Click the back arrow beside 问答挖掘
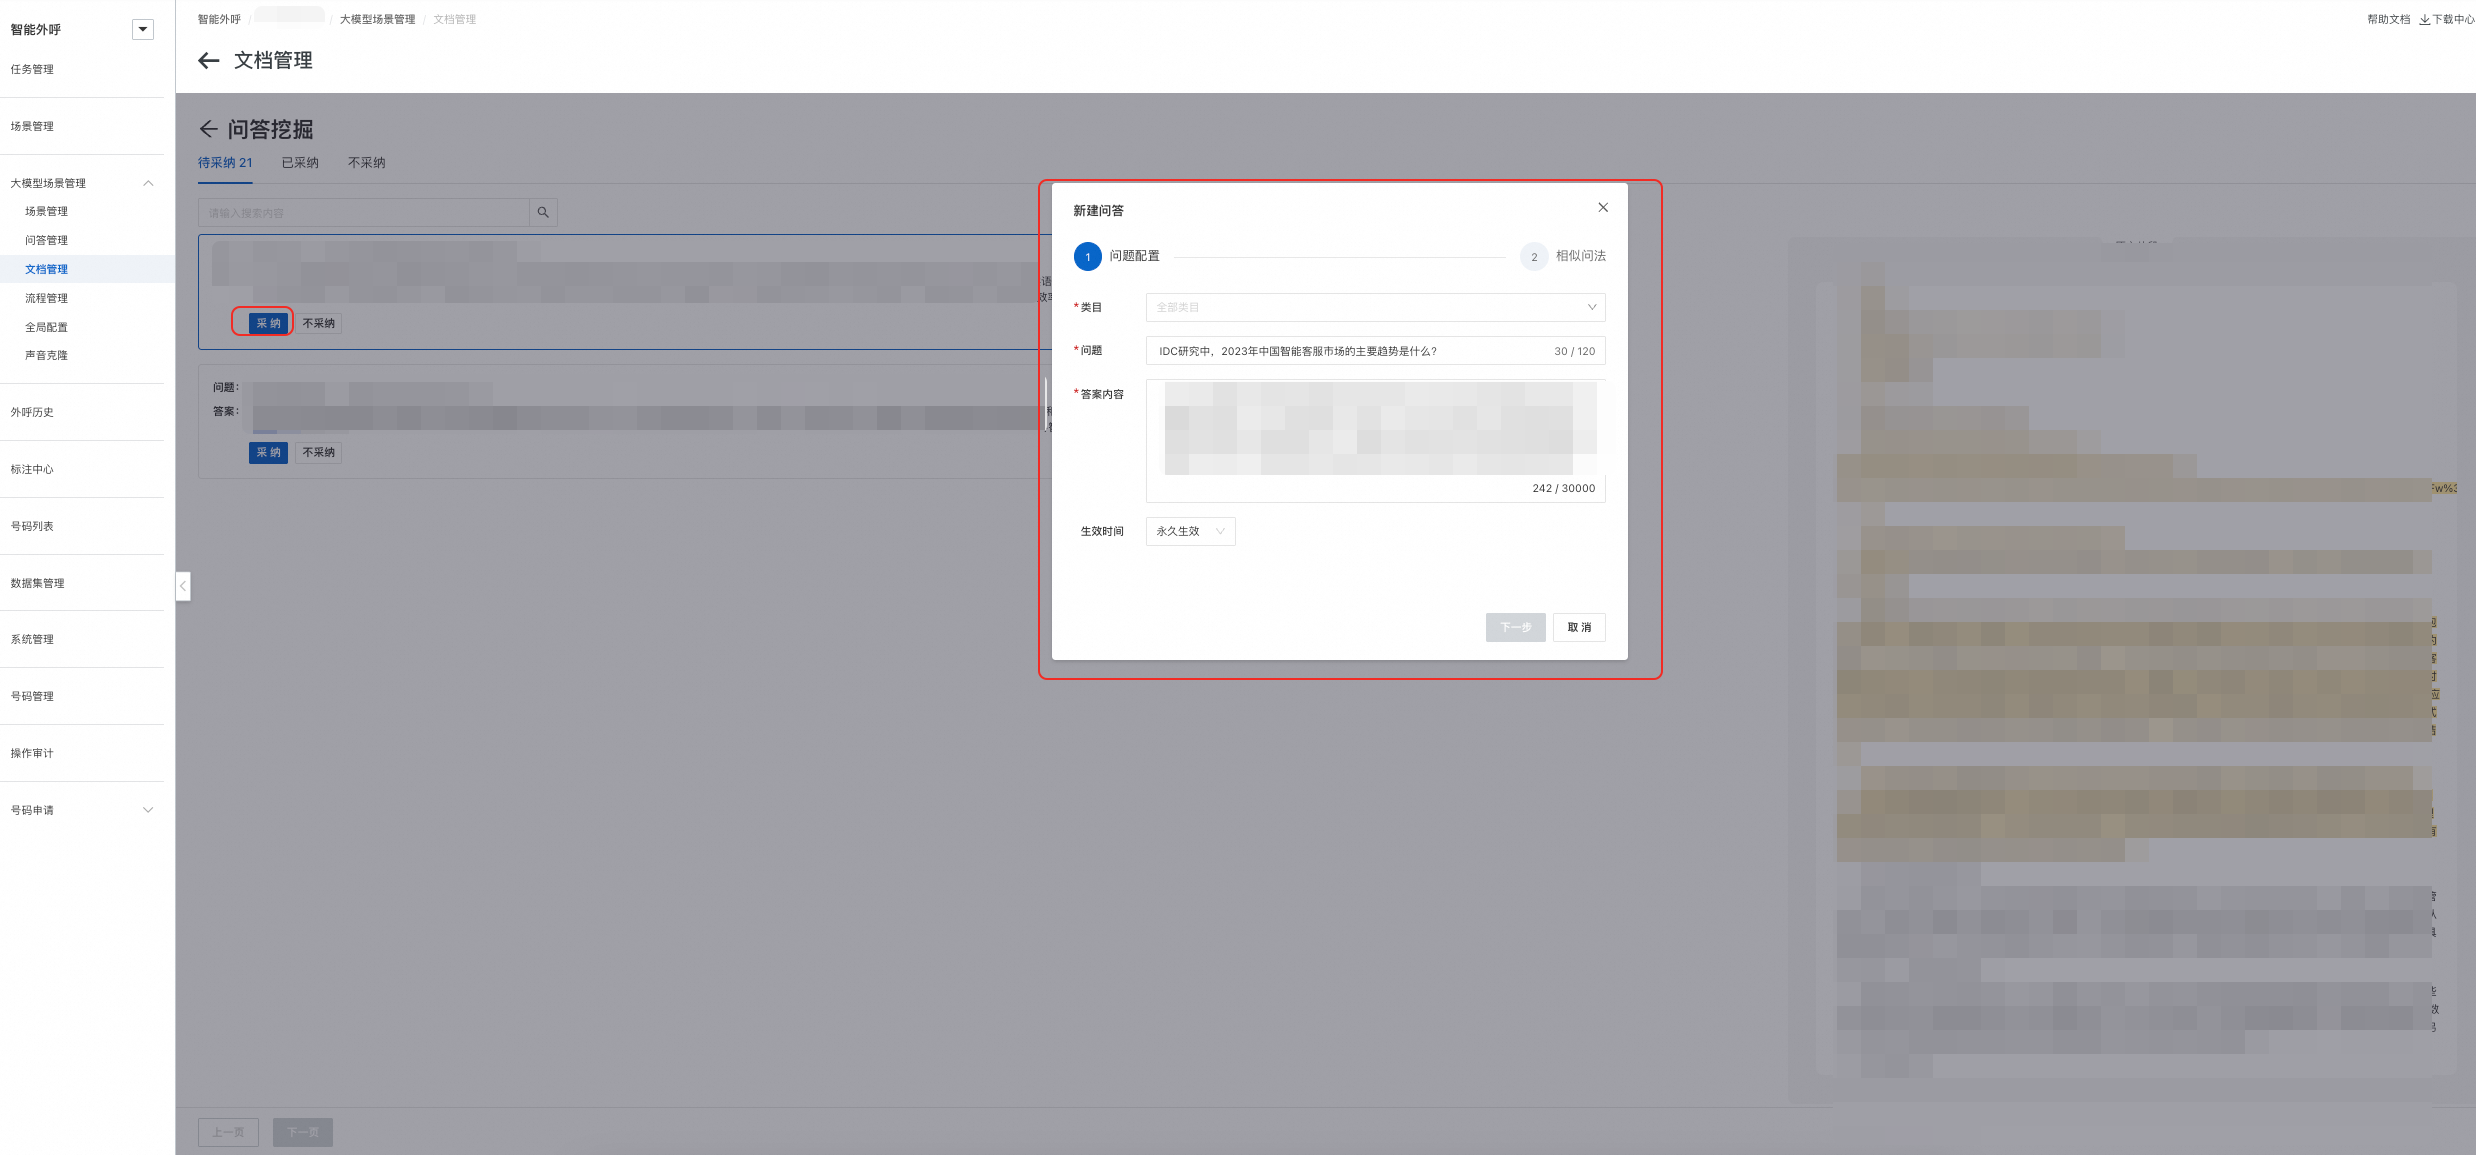This screenshot has height=1155, width=2476. pyautogui.click(x=208, y=129)
